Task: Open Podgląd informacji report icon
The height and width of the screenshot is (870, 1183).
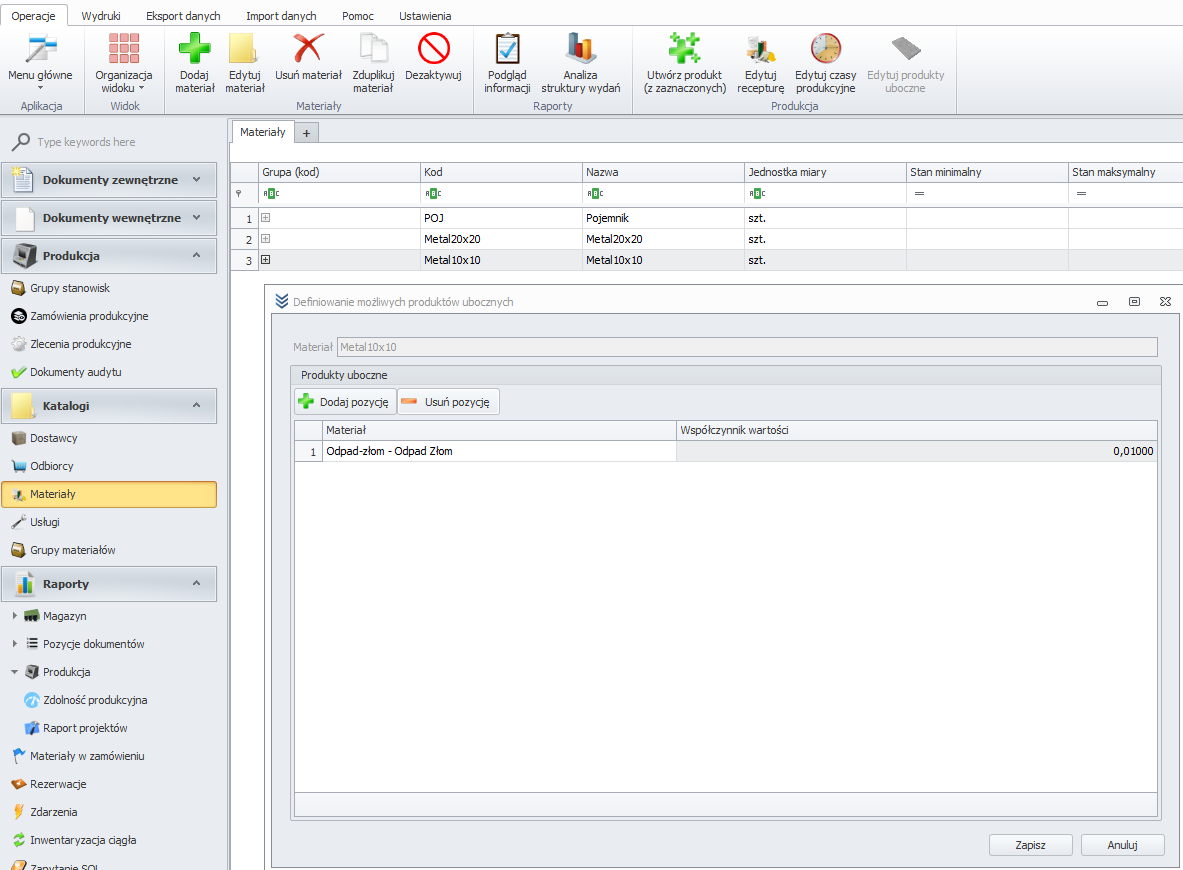Action: coord(507,48)
